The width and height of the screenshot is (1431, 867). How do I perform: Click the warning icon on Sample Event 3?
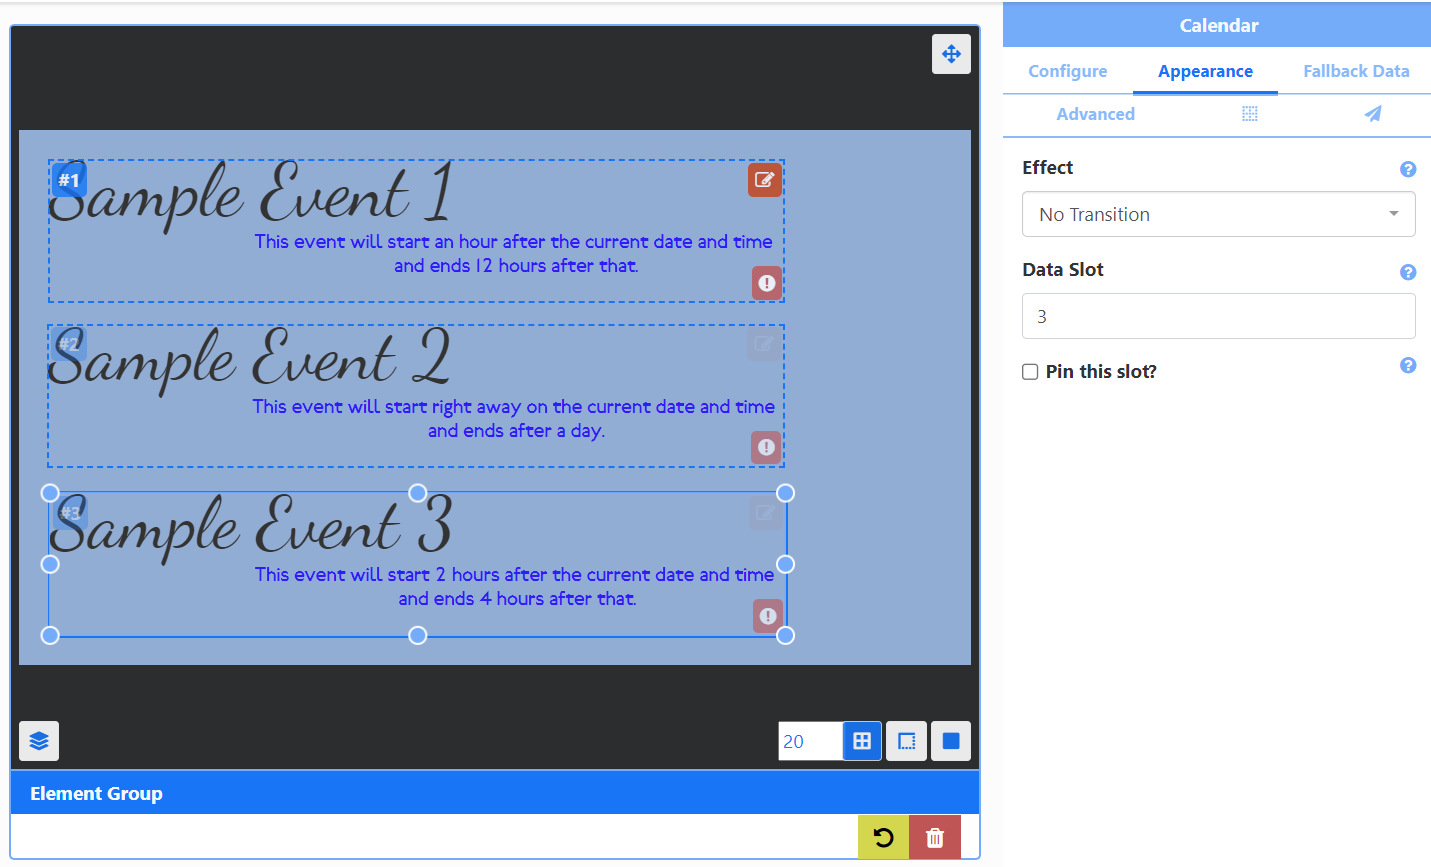pos(767,616)
